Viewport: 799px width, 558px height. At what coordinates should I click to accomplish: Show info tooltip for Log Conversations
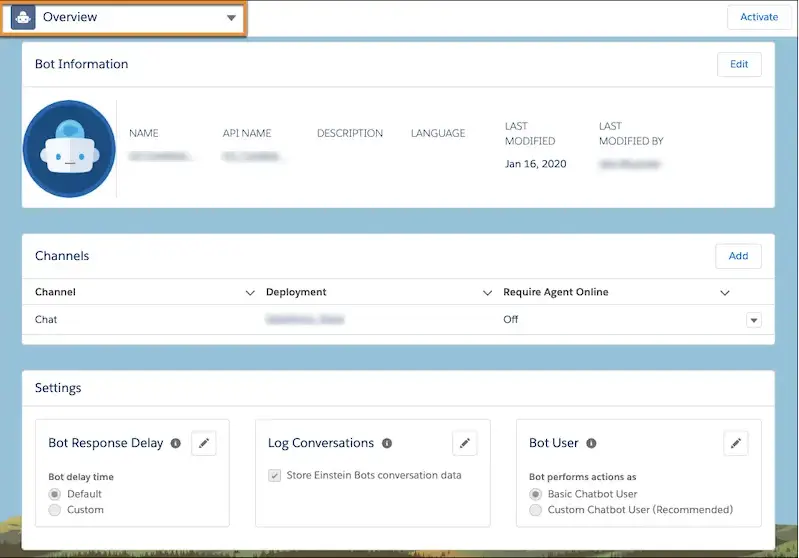tap(387, 443)
